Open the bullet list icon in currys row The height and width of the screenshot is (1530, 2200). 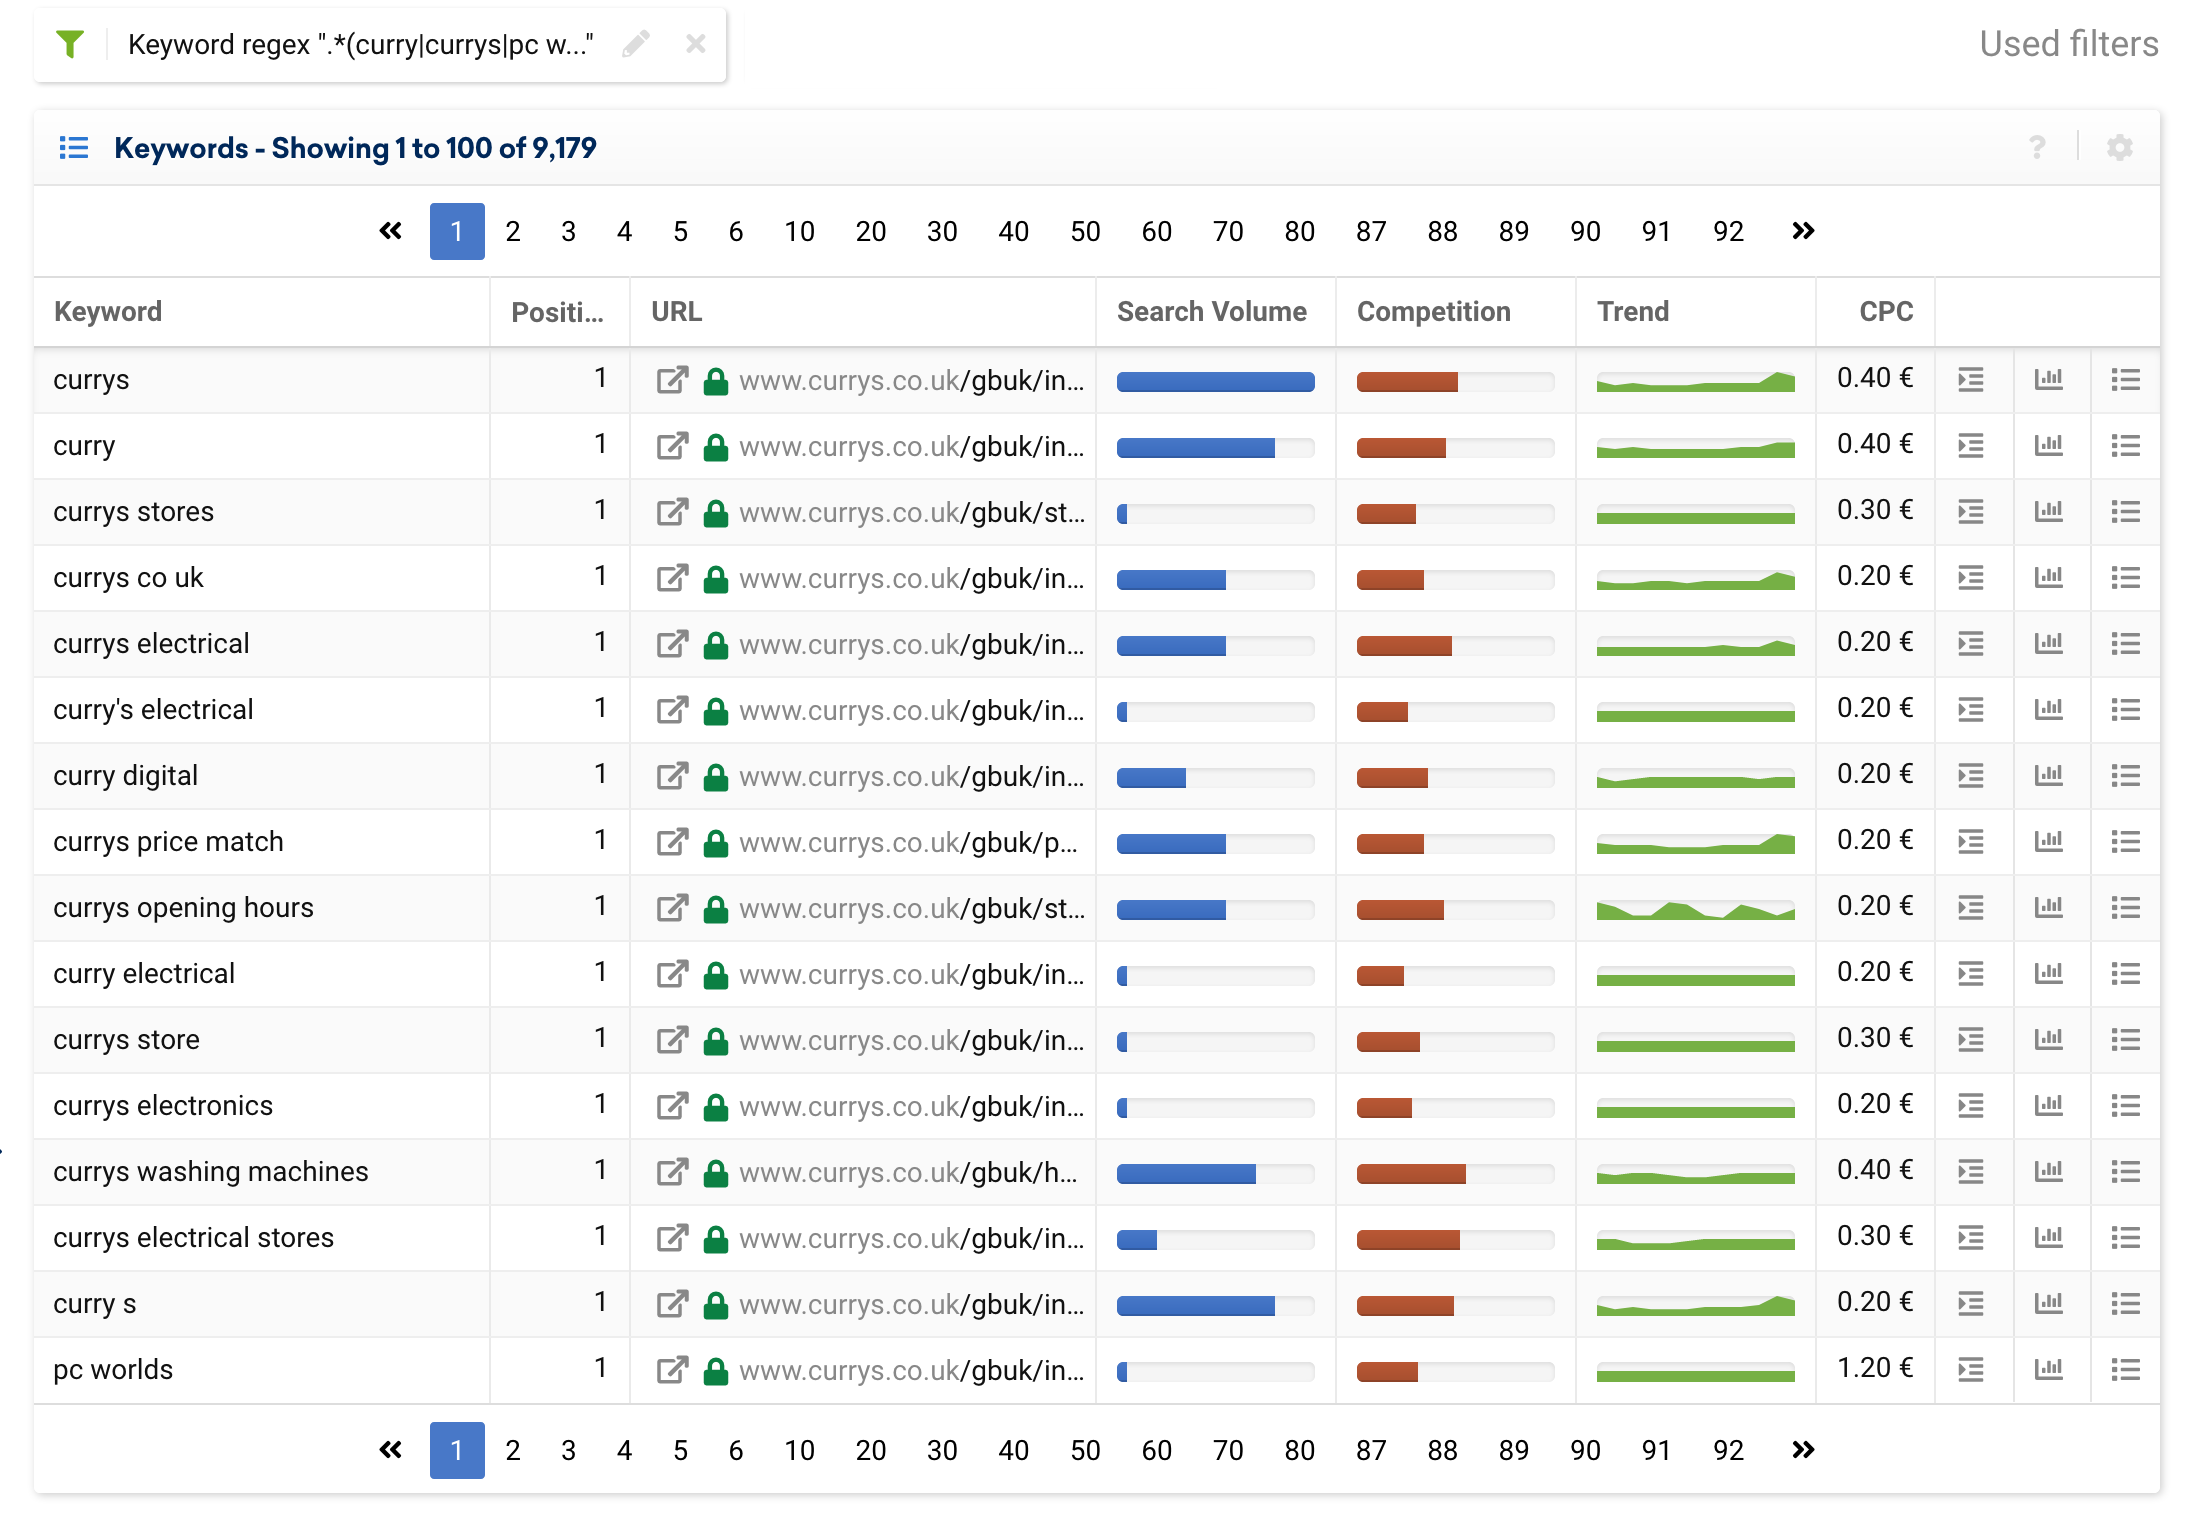pos(2126,380)
